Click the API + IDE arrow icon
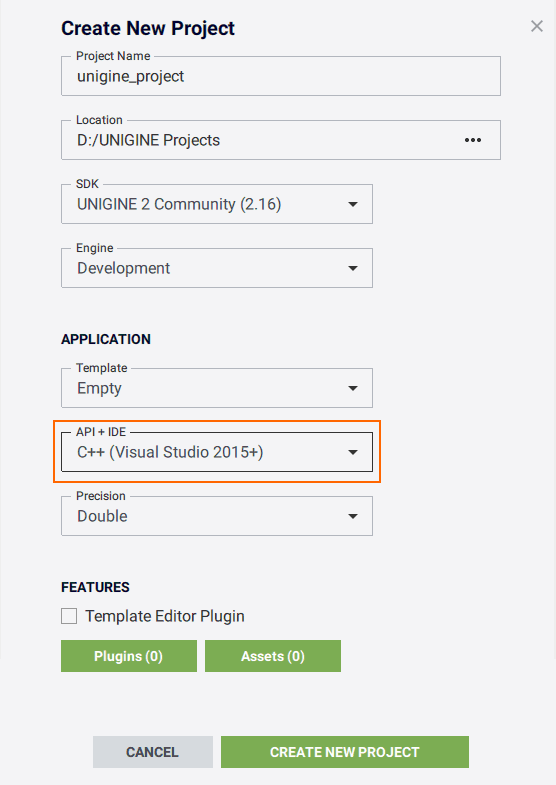The width and height of the screenshot is (556, 785). click(x=353, y=453)
